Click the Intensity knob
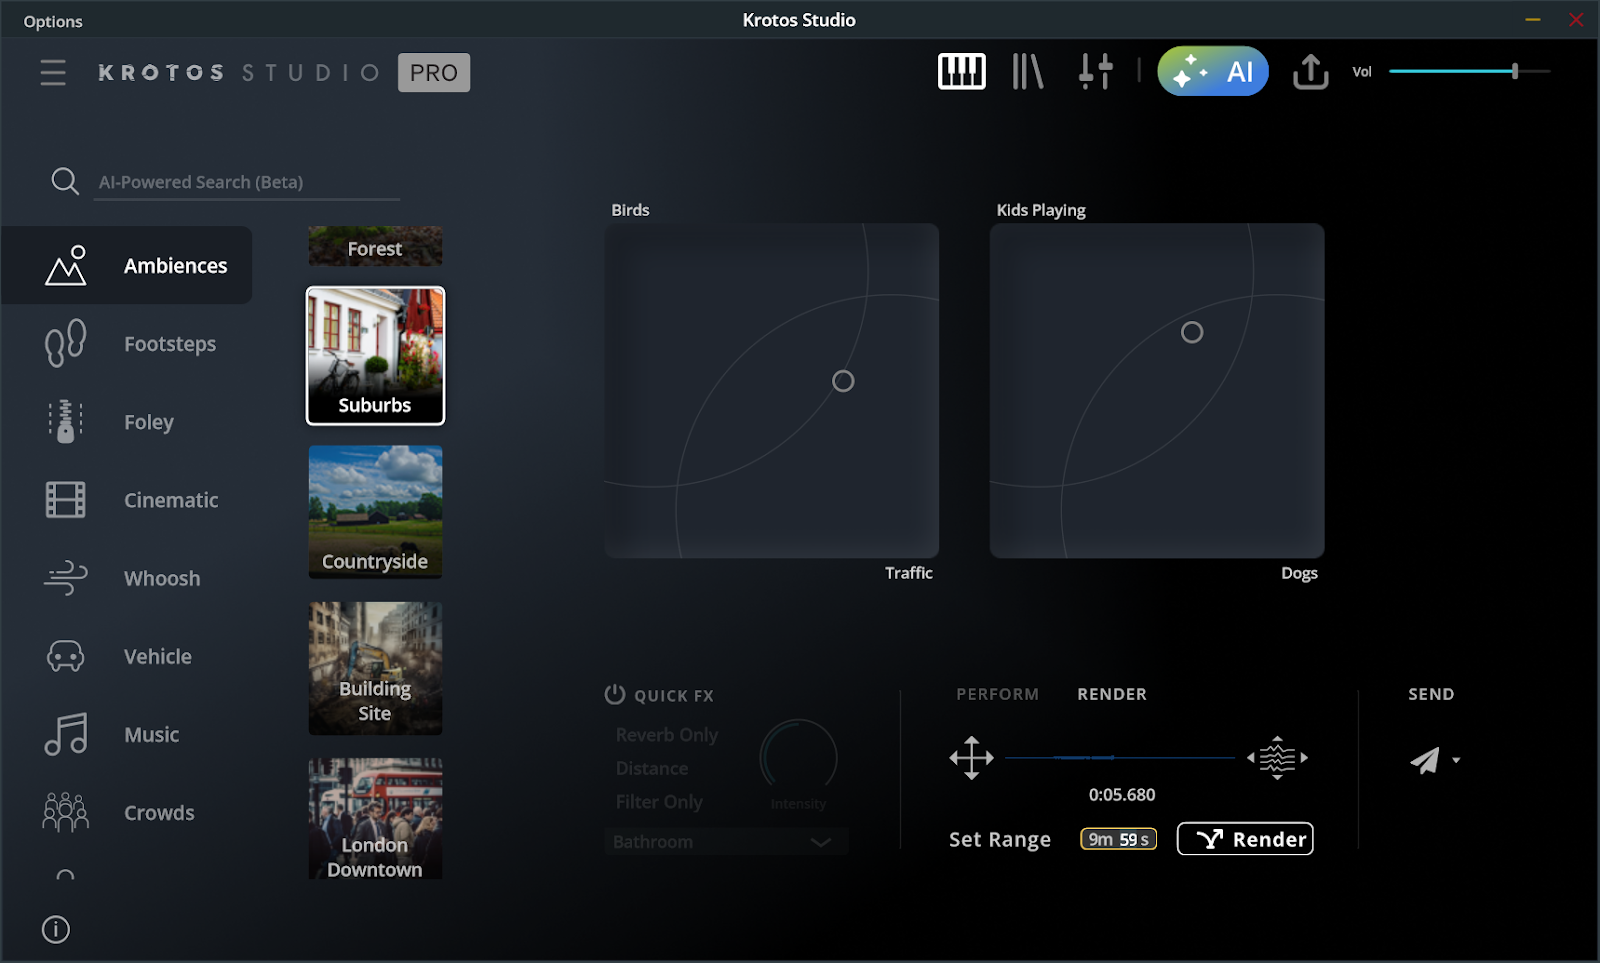 798,757
